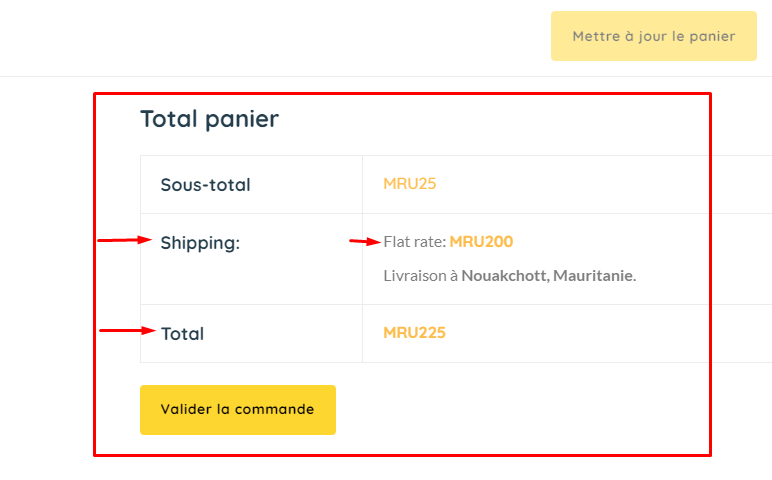Click Mettre à jour le panier button
772x480 pixels.
click(653, 36)
